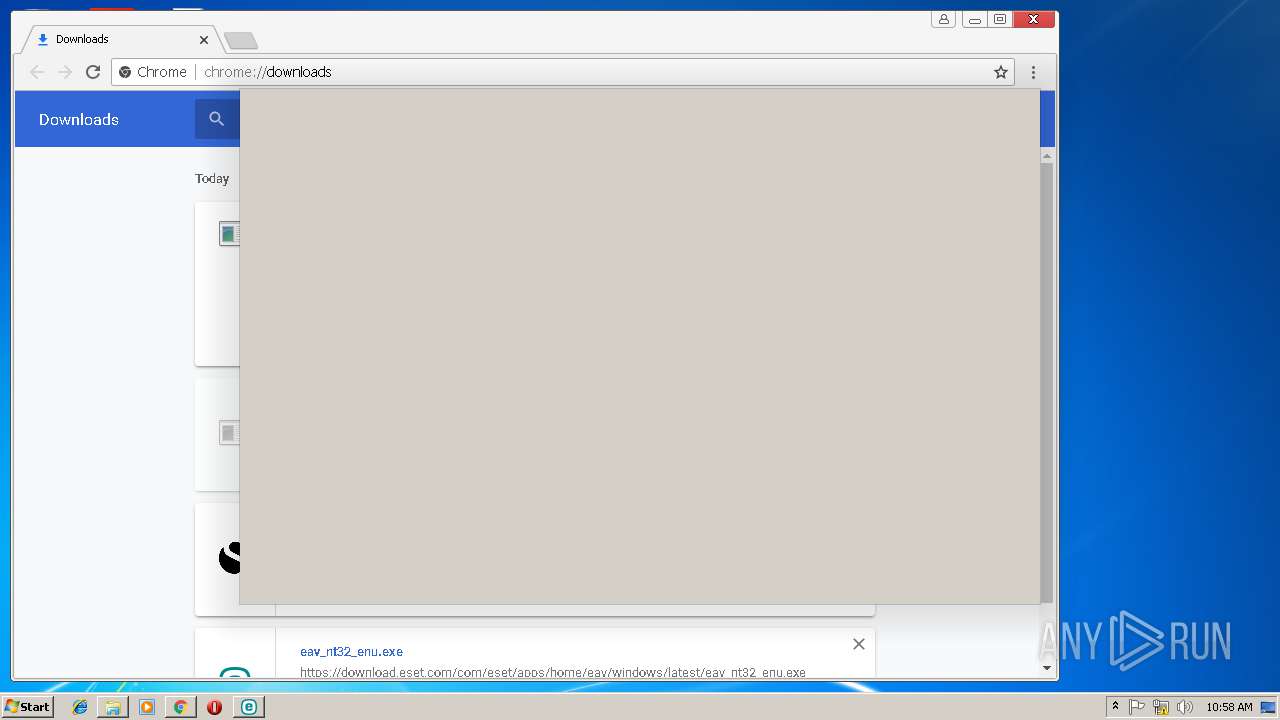Show hidden system tray icons
Screen dimensions: 1280x720
coord(1115,707)
